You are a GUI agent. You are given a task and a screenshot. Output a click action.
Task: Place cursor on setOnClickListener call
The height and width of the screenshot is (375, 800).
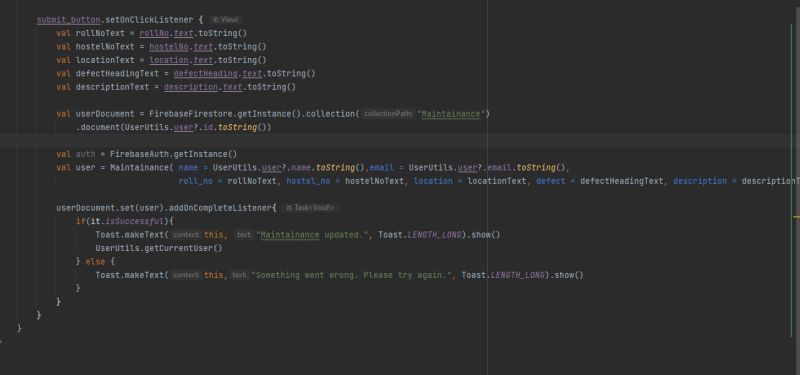pyautogui.click(x=149, y=20)
